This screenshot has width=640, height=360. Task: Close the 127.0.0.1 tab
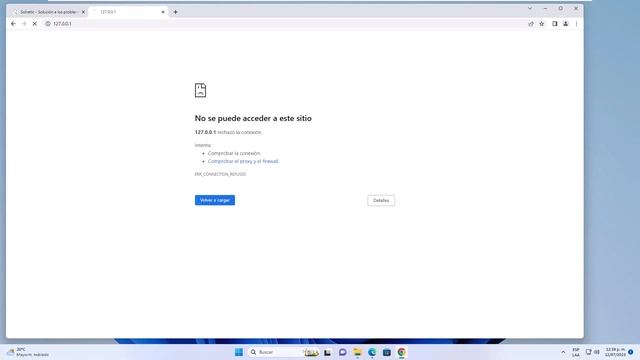pos(163,12)
